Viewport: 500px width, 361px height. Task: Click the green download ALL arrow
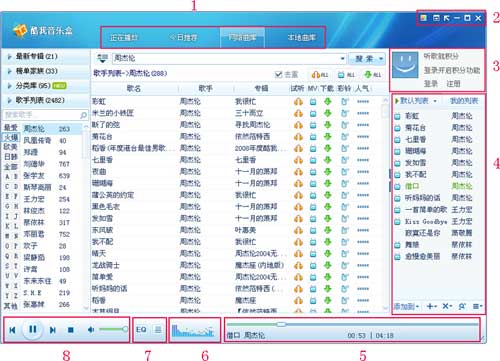tap(373, 75)
